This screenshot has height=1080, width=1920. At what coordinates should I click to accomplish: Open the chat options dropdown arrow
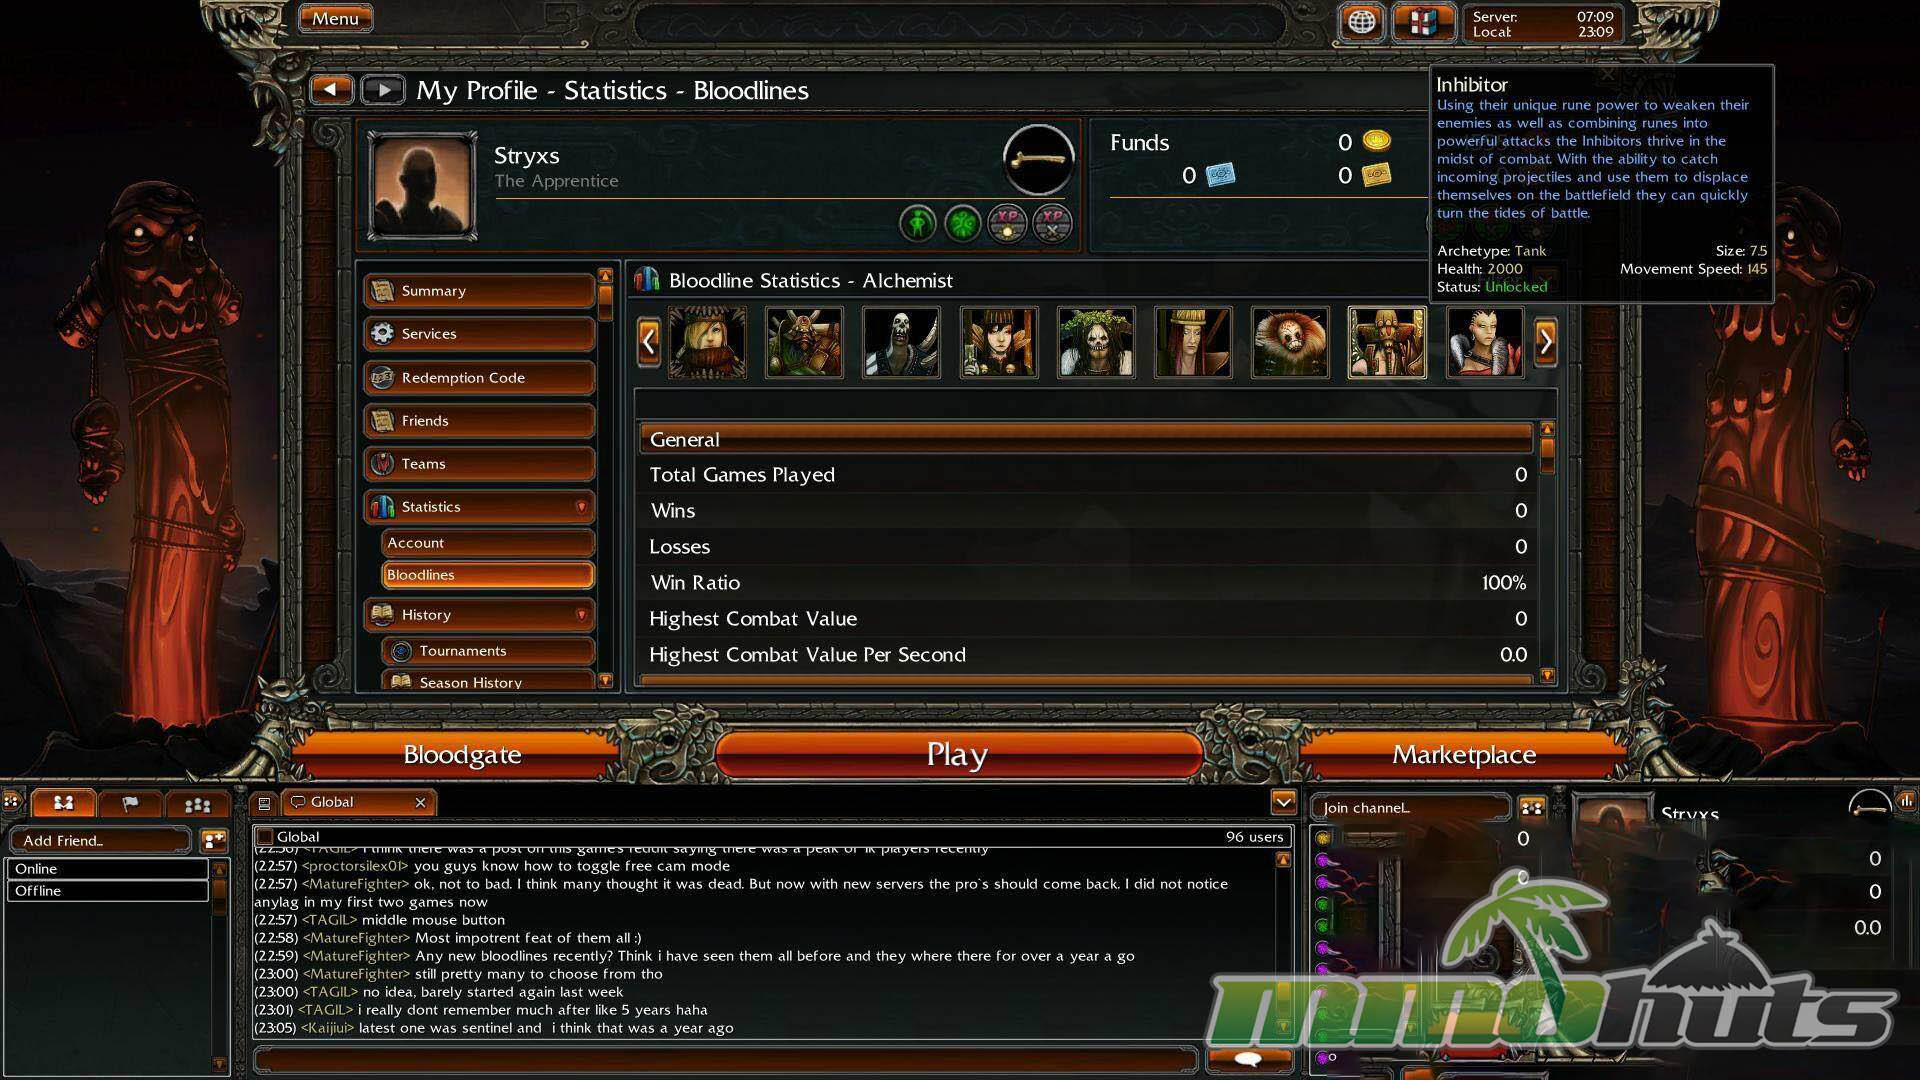tap(1283, 802)
